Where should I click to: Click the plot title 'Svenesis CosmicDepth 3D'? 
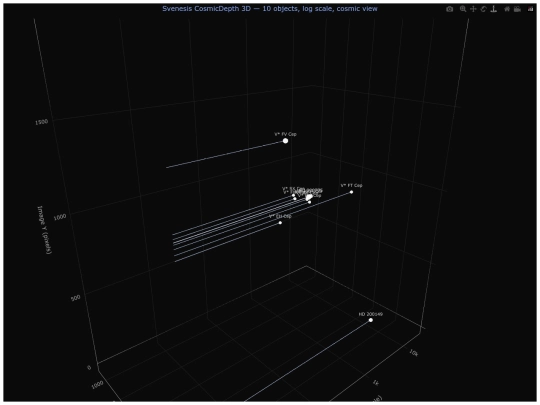click(x=207, y=9)
